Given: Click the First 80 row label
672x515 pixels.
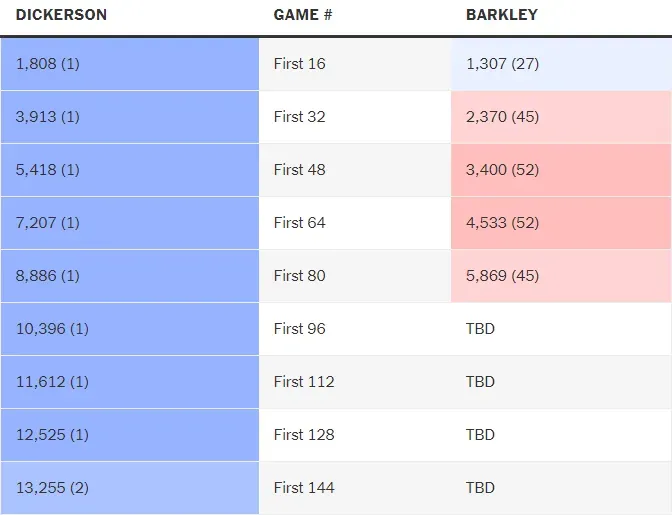Looking at the screenshot, I should click(300, 276).
